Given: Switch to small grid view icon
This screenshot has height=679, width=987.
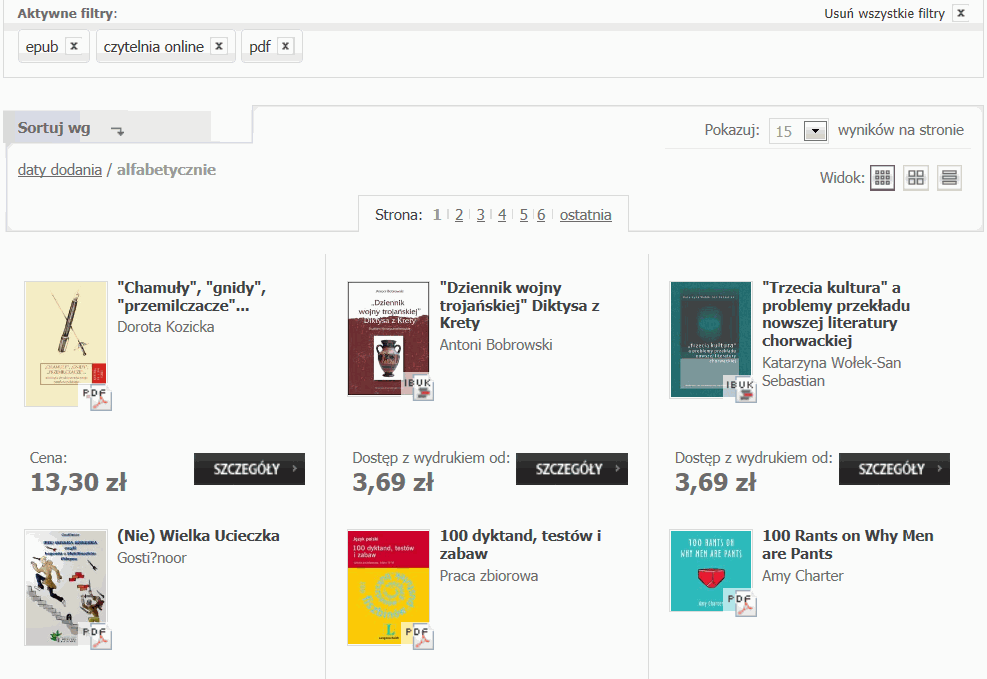Looking at the screenshot, I should (882, 178).
